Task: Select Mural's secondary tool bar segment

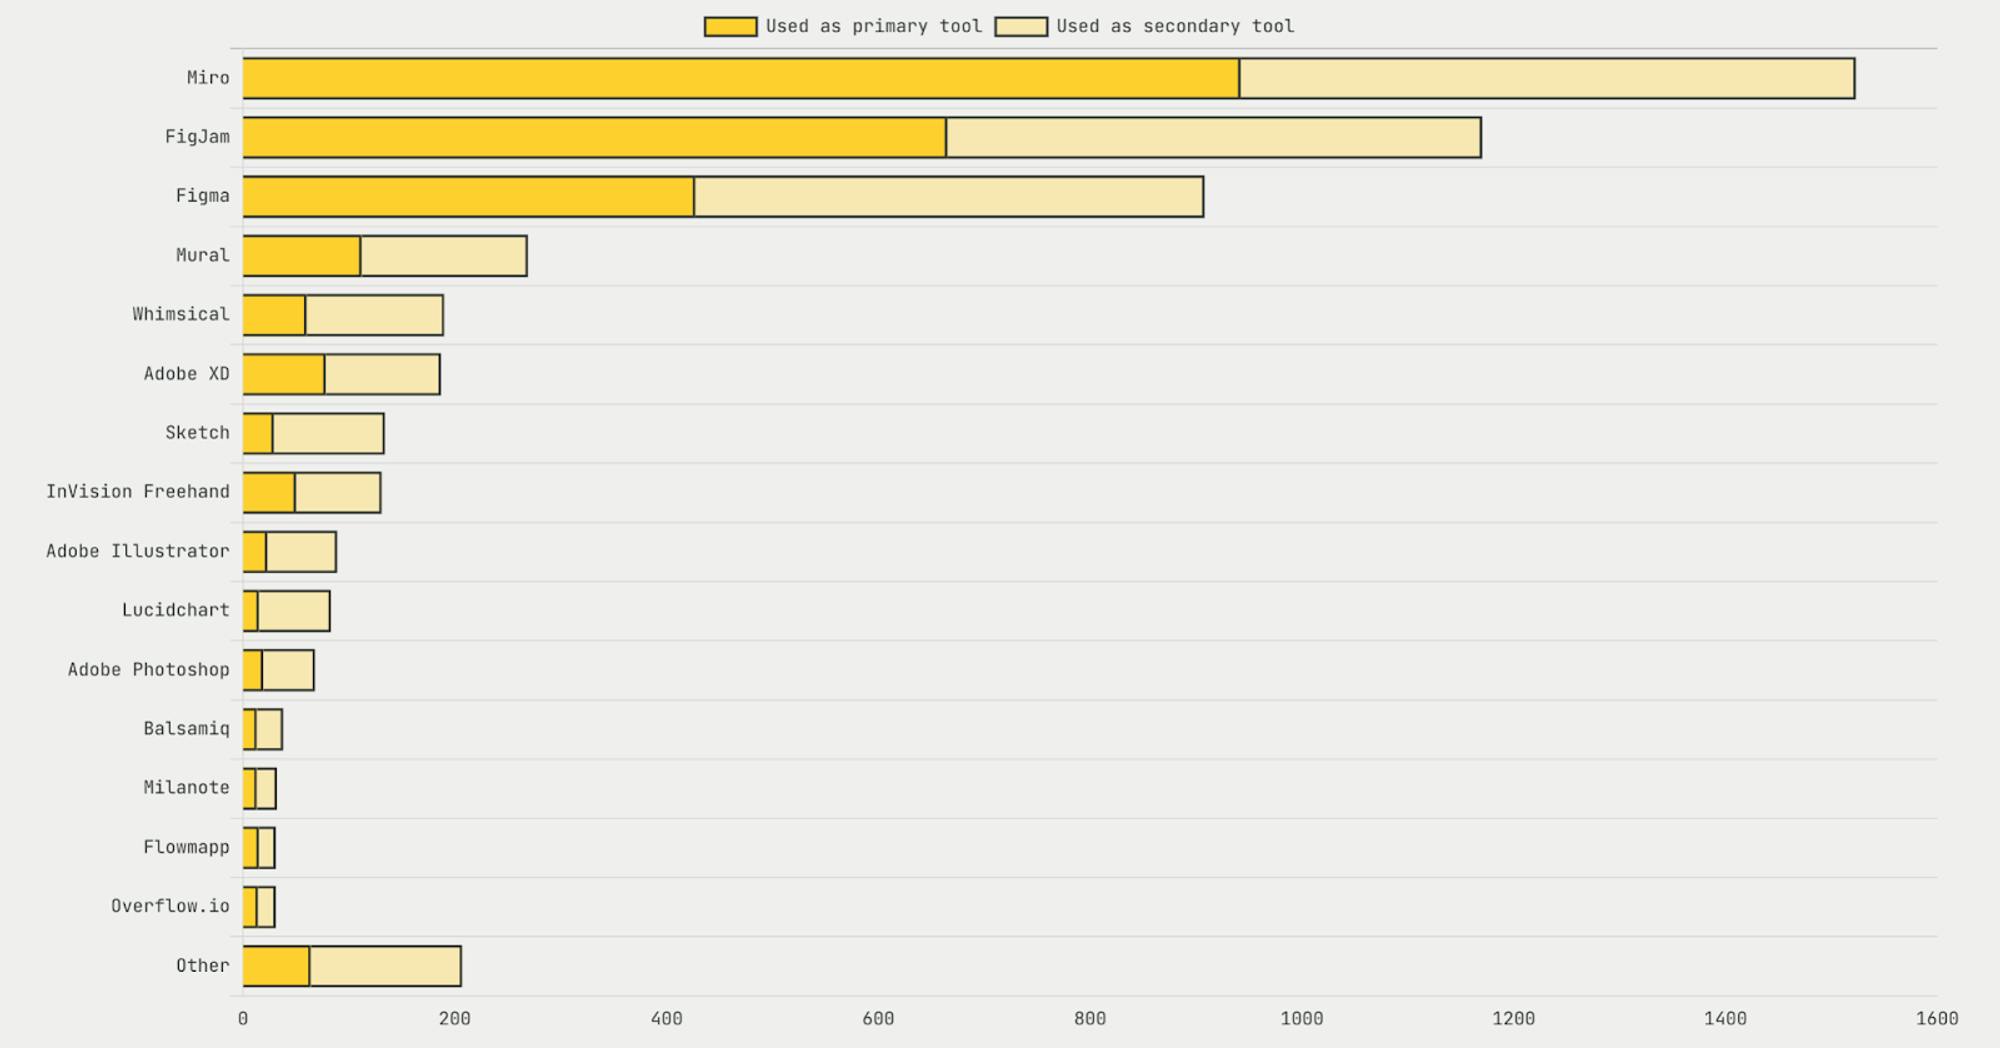Action: [x=444, y=255]
